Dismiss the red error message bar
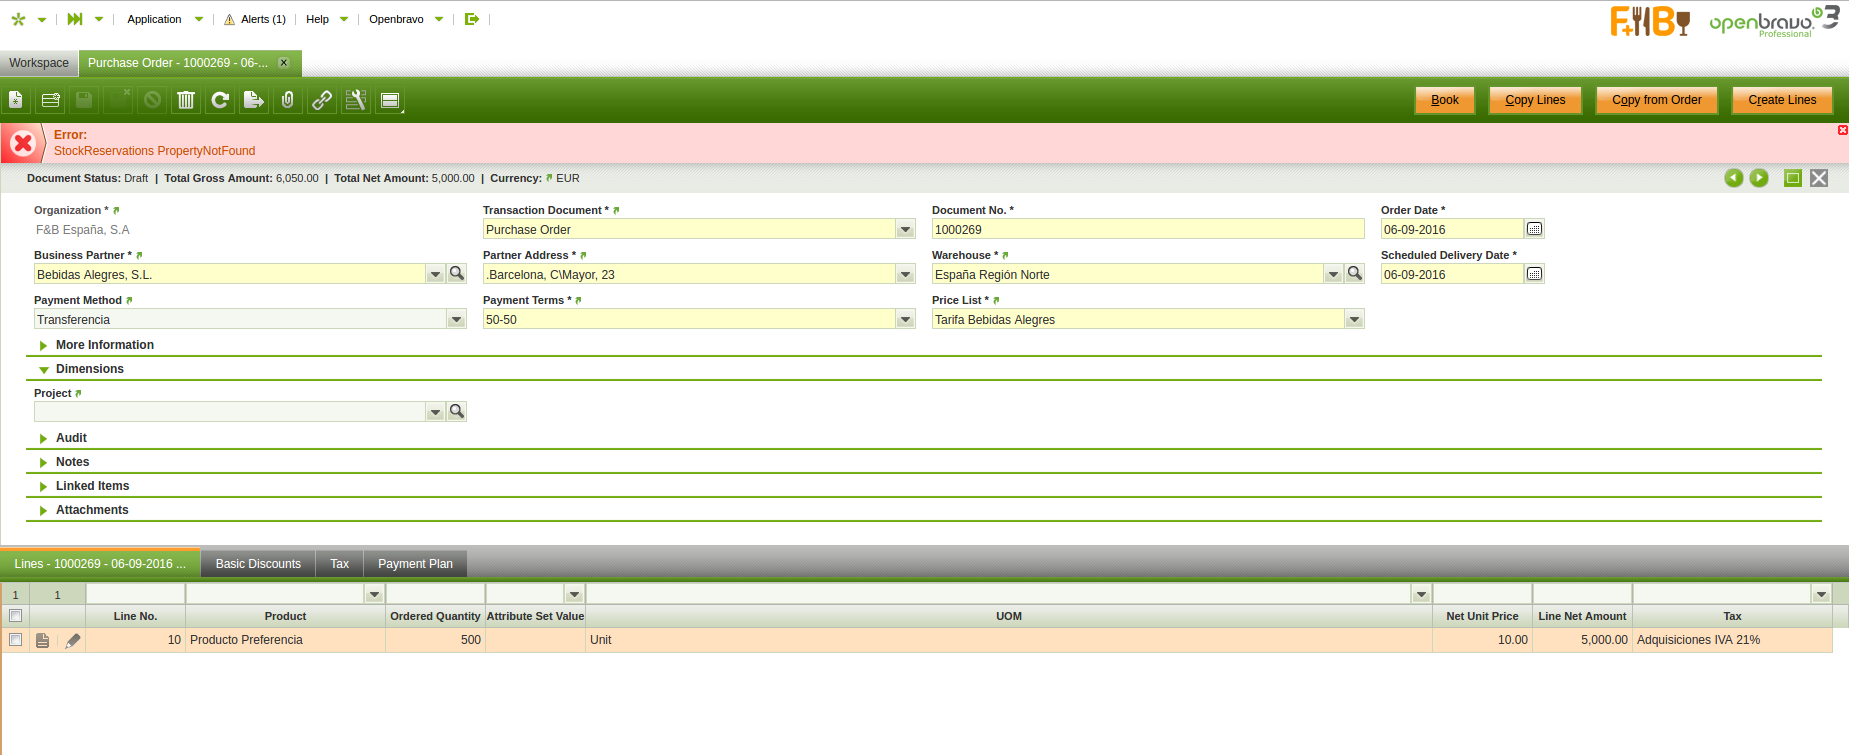1849x755 pixels. pyautogui.click(x=1843, y=130)
